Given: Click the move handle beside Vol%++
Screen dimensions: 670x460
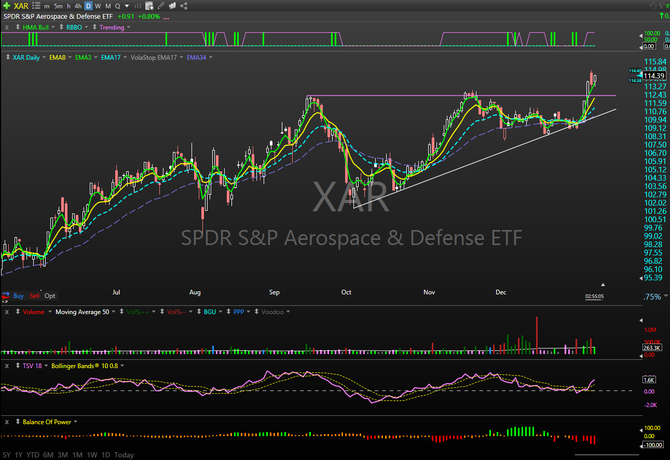Looking at the screenshot, I should (122, 312).
